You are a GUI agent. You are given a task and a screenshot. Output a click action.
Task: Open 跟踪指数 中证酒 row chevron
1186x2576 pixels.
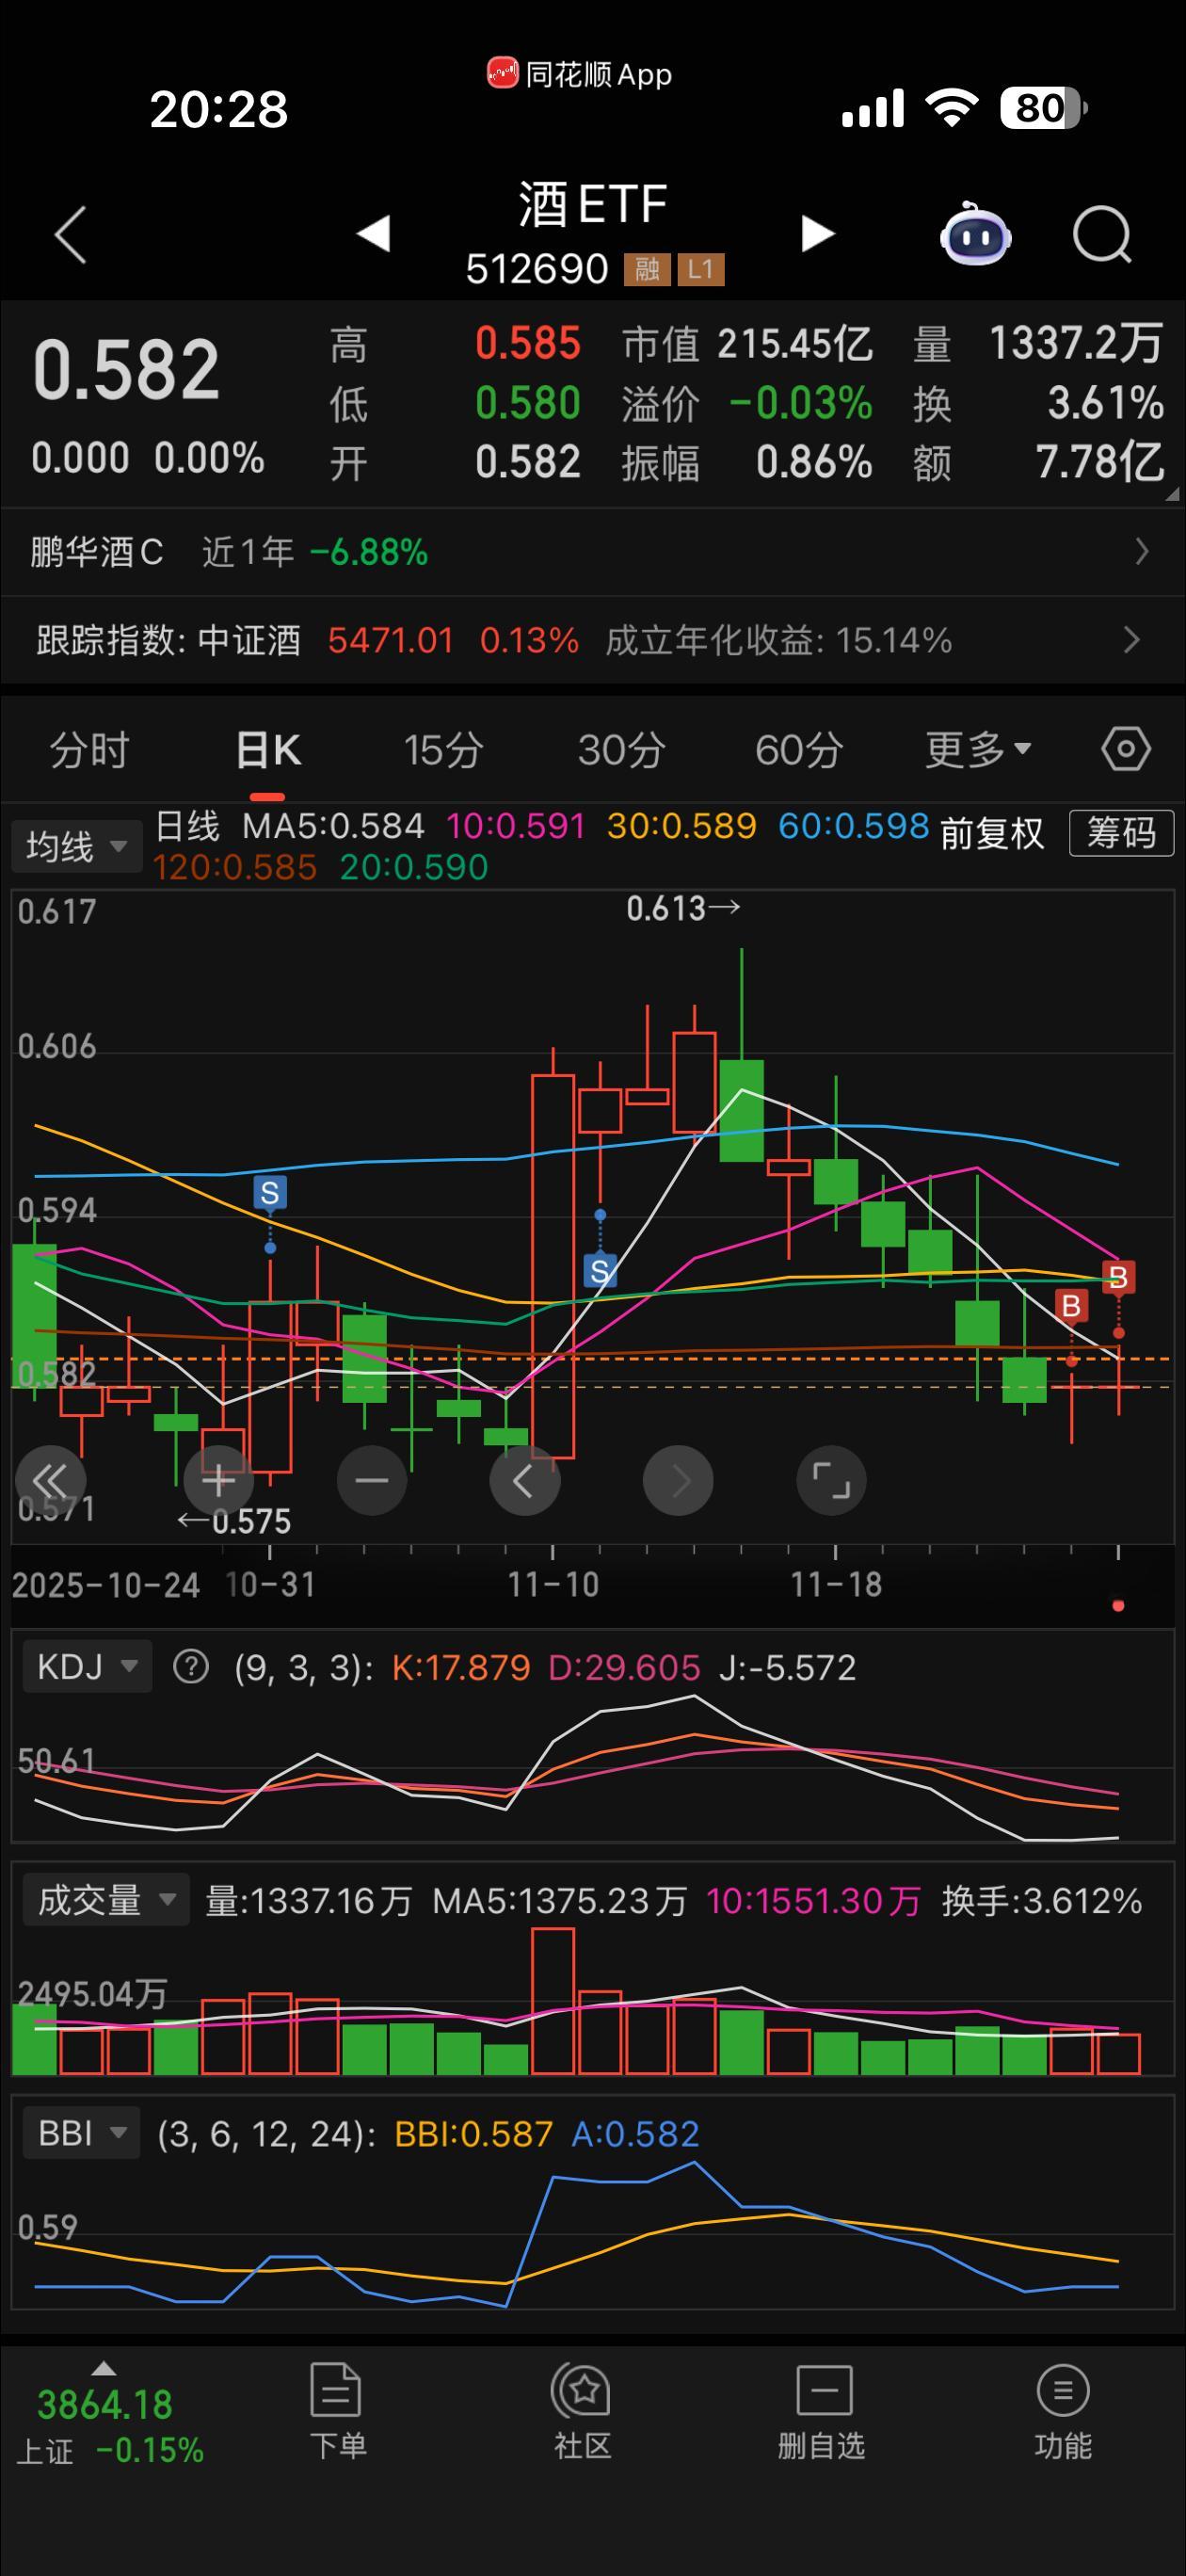click(x=1132, y=640)
